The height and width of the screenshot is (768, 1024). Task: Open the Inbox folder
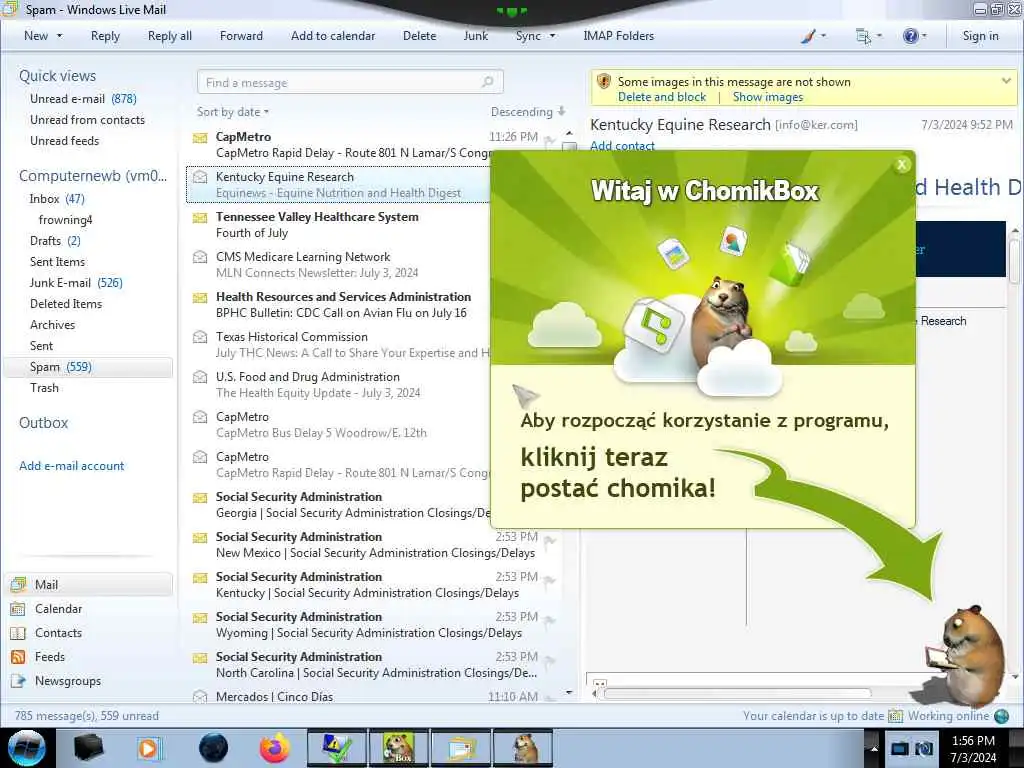(x=57, y=199)
